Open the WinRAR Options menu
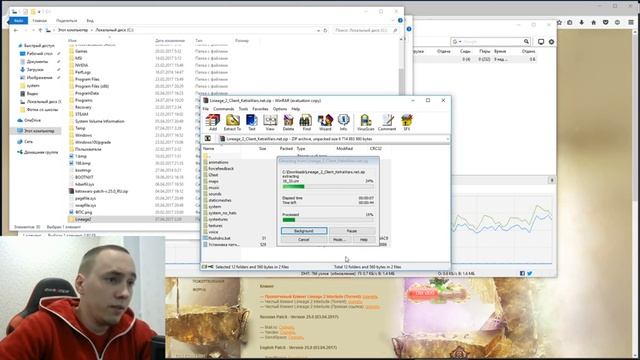 [280, 109]
